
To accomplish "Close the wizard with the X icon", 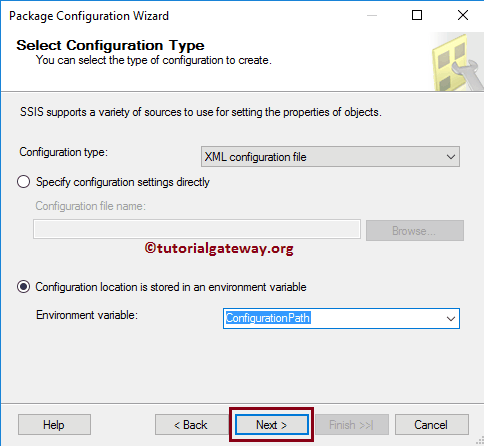I will 463,15.
